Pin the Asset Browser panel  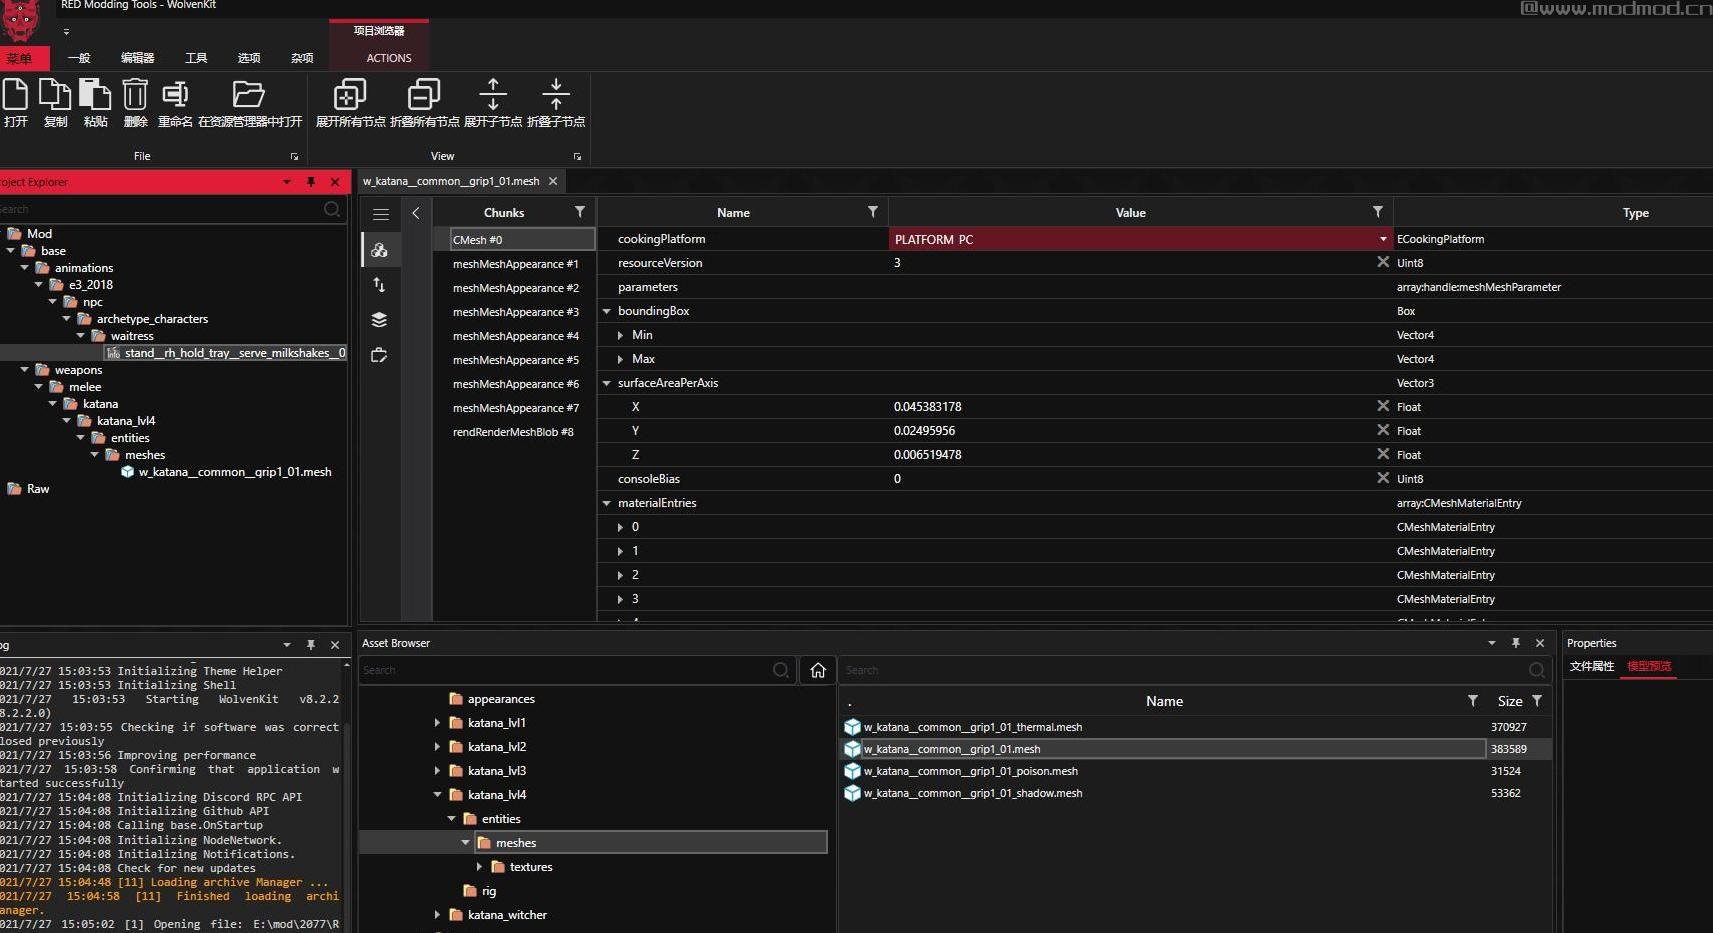click(x=1516, y=643)
